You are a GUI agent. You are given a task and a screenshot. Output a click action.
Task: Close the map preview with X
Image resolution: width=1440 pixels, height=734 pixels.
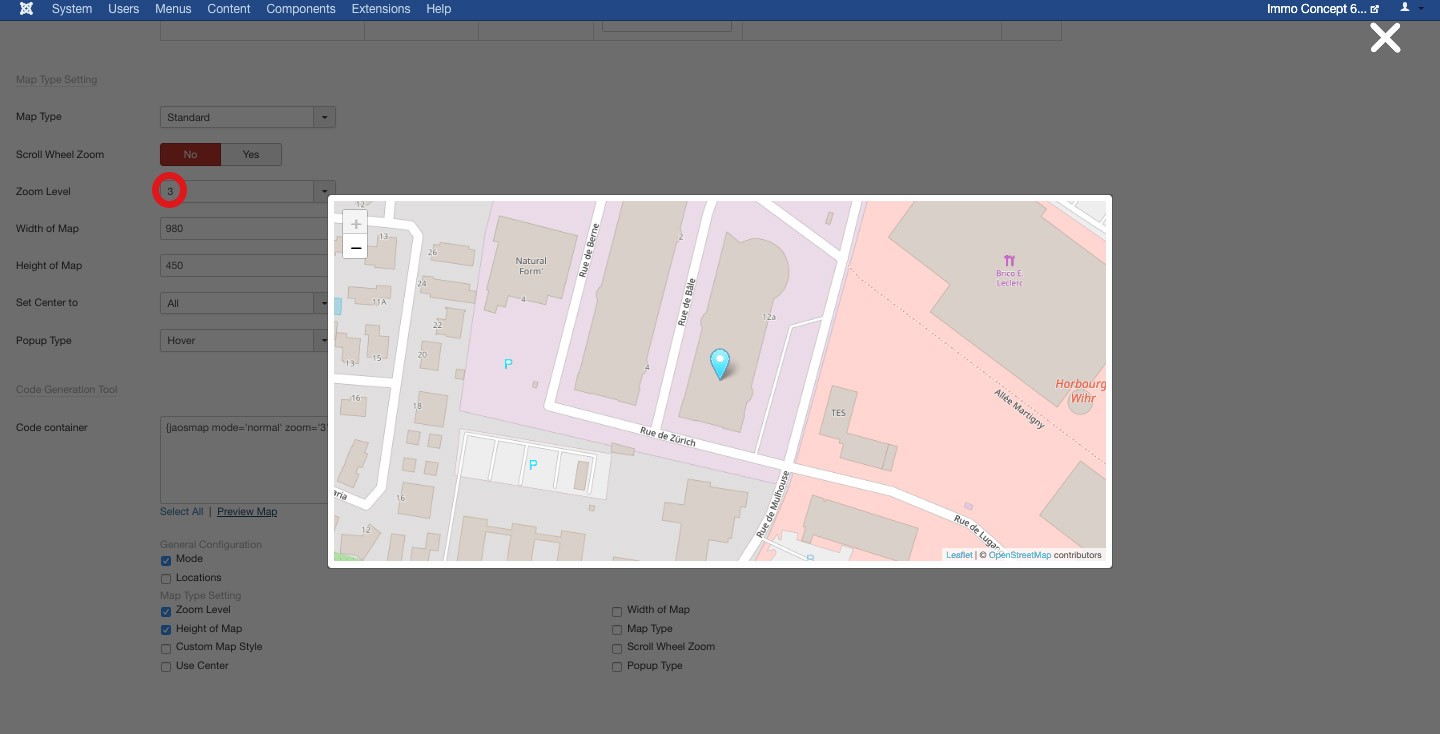(1385, 38)
